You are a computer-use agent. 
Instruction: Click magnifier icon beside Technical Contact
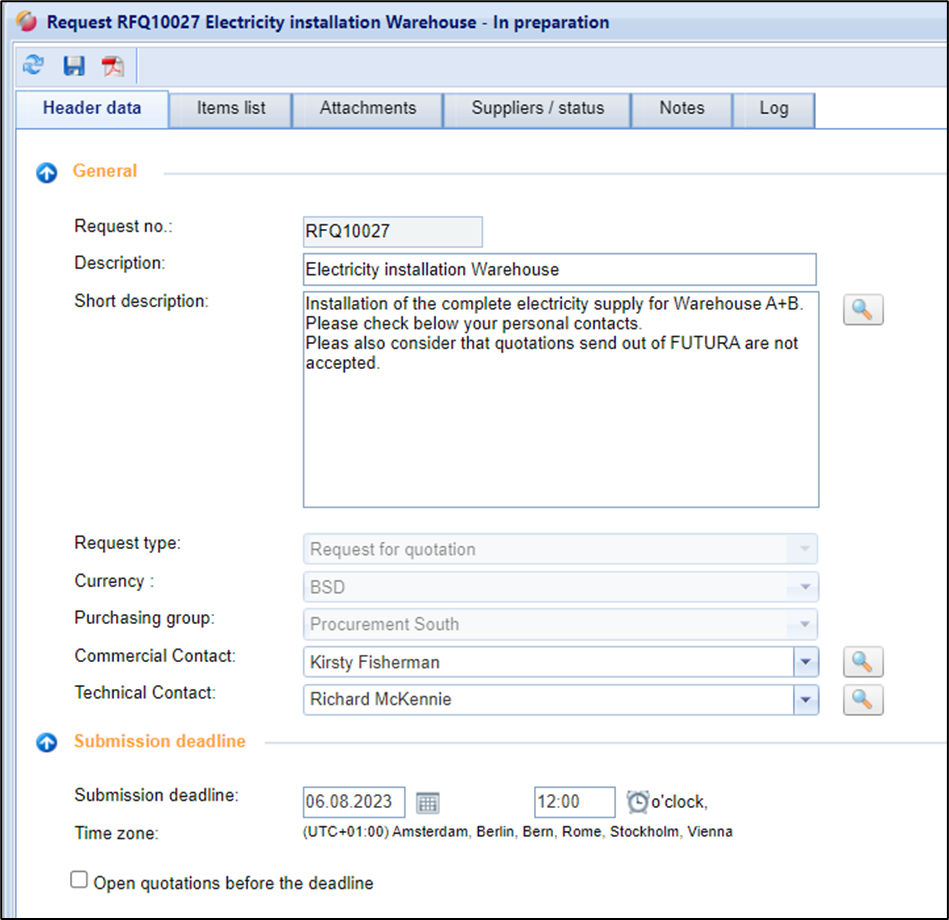[863, 700]
